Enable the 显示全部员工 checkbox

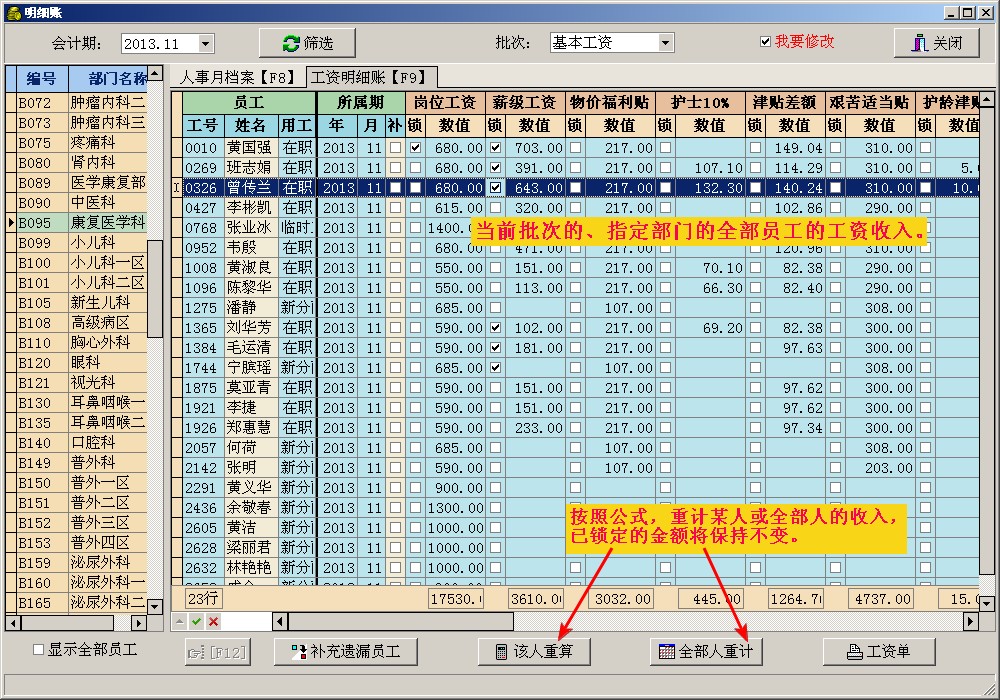click(39, 650)
